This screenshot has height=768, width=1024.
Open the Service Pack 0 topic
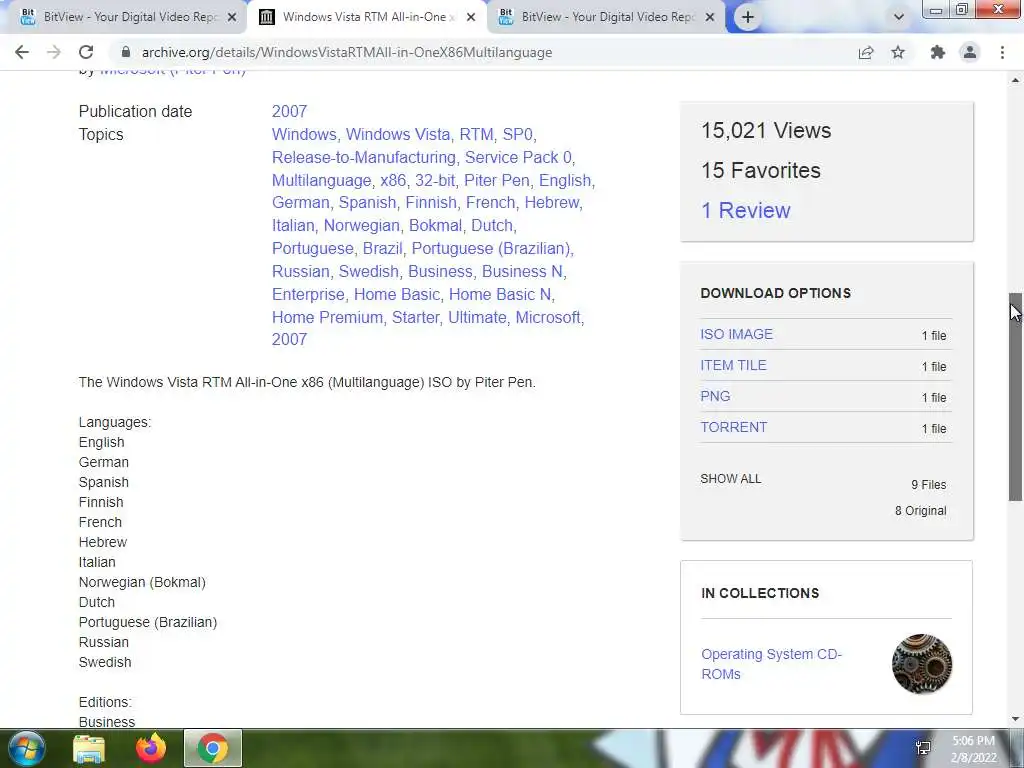(x=518, y=157)
